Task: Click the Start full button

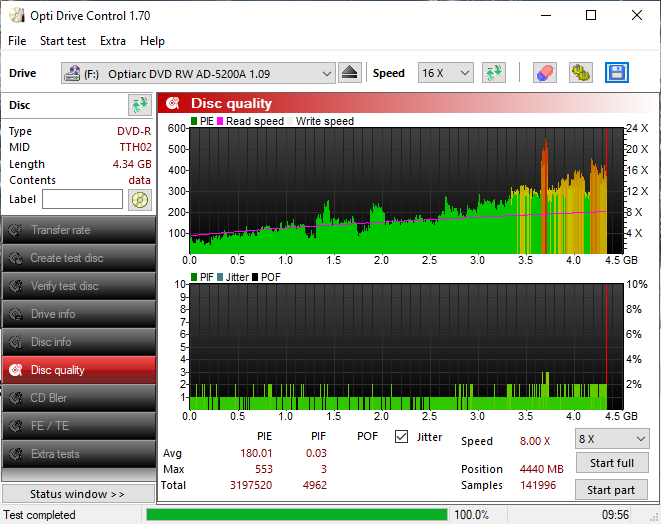Action: click(611, 464)
